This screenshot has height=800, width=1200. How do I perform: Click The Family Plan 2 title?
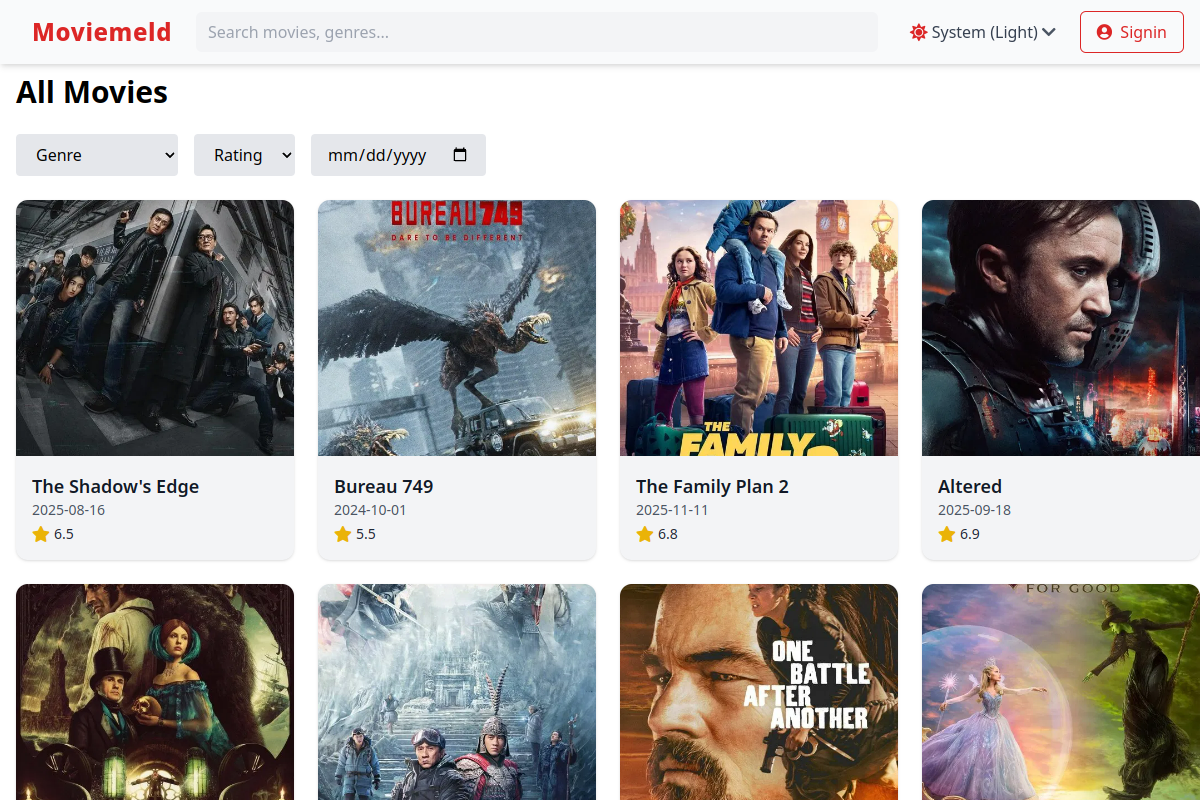point(712,486)
